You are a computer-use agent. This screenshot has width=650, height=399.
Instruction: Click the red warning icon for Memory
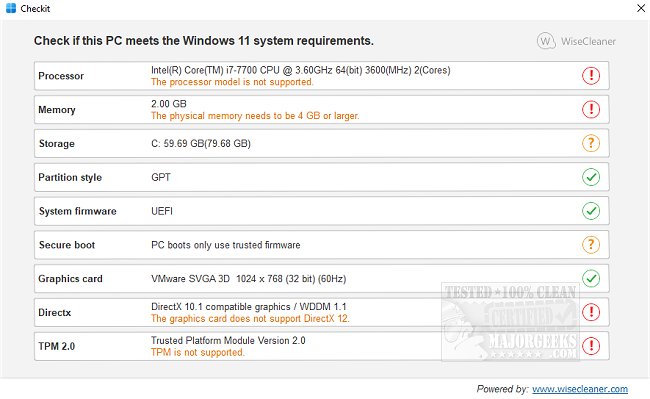tap(591, 109)
